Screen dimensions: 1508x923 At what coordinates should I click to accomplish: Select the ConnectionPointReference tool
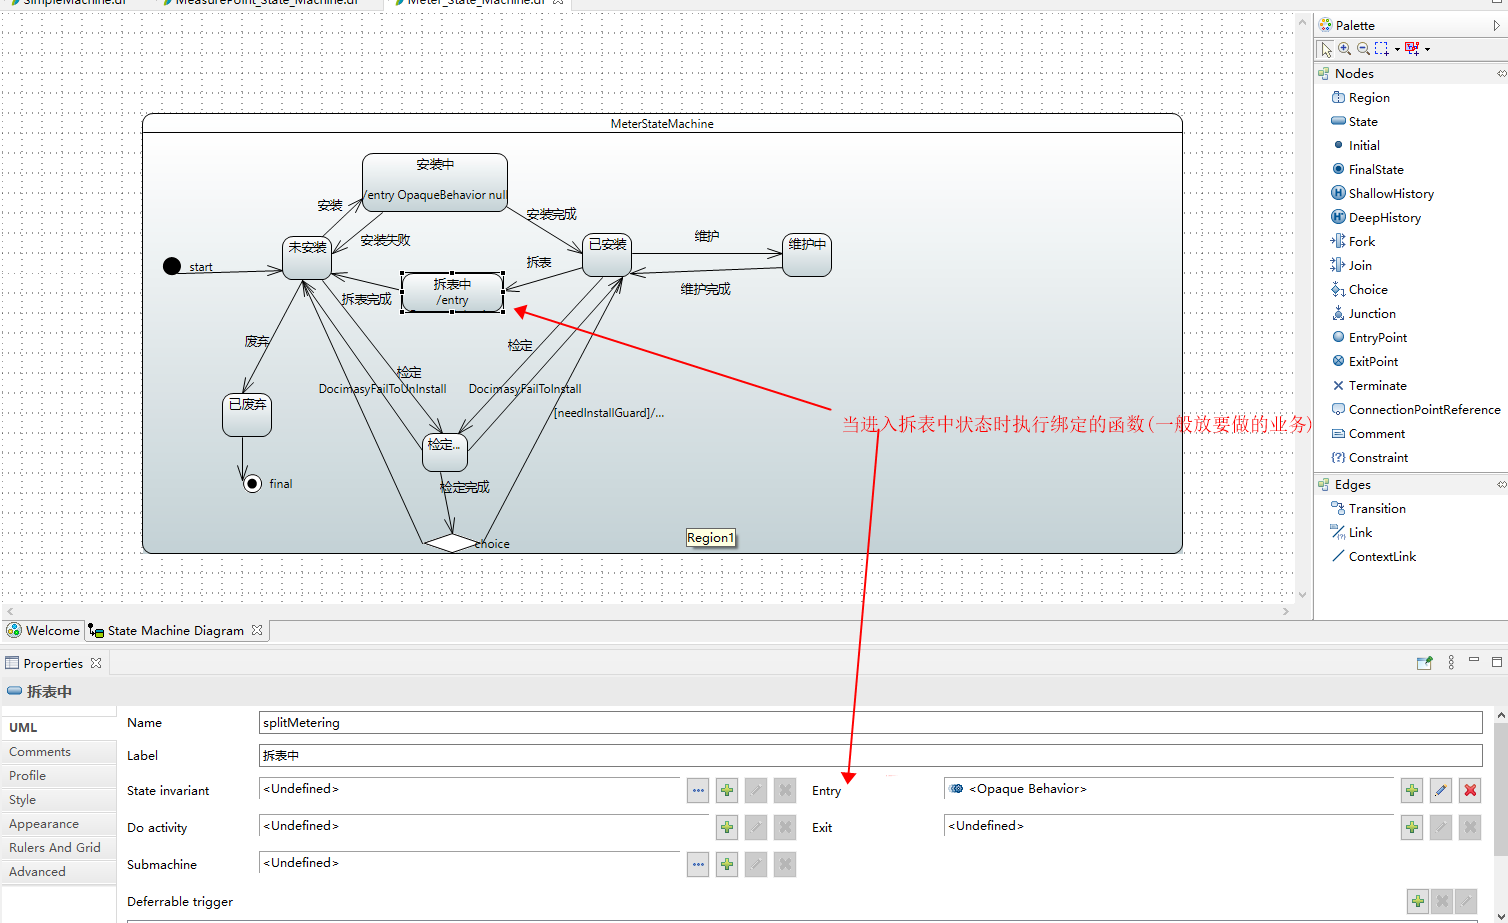pos(1416,409)
